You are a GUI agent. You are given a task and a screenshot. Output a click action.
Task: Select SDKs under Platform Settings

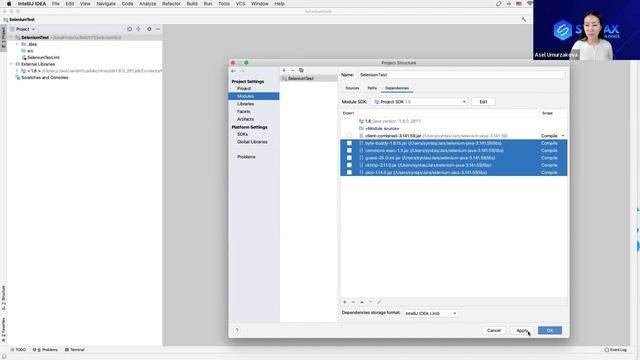[242, 134]
